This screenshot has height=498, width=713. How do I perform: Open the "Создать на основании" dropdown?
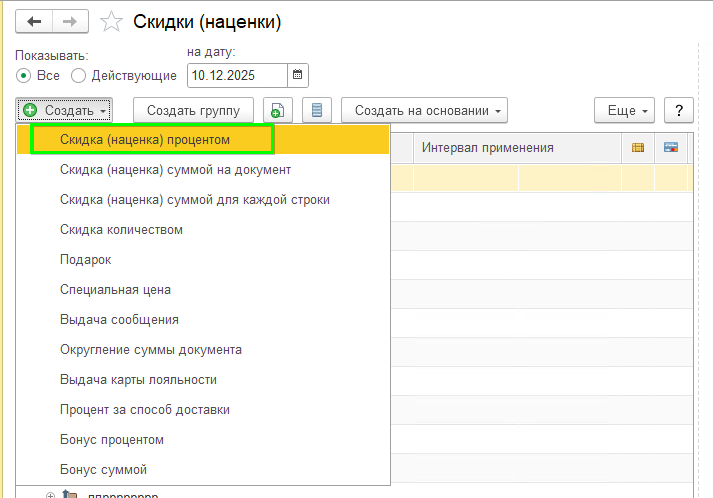pos(424,110)
